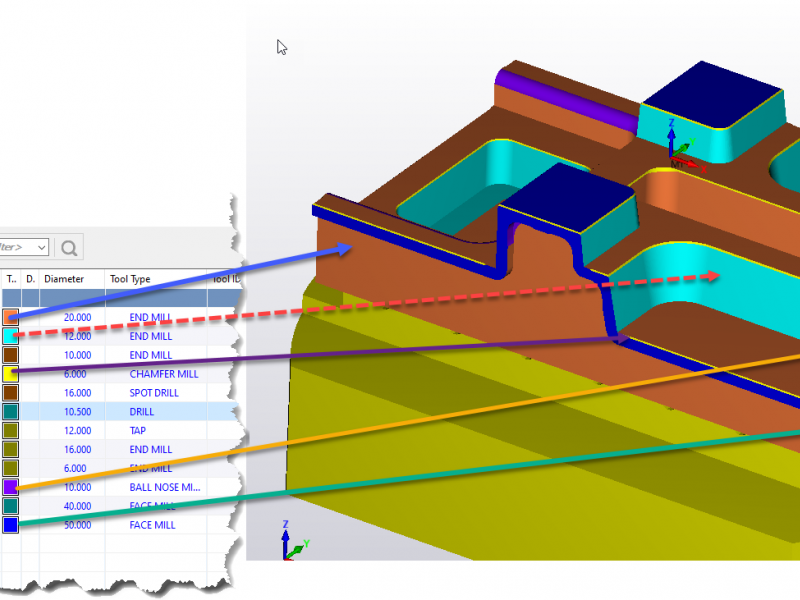Open the SPOT DRILL tool type link
The height and width of the screenshot is (600, 800).
pyautogui.click(x=153, y=393)
